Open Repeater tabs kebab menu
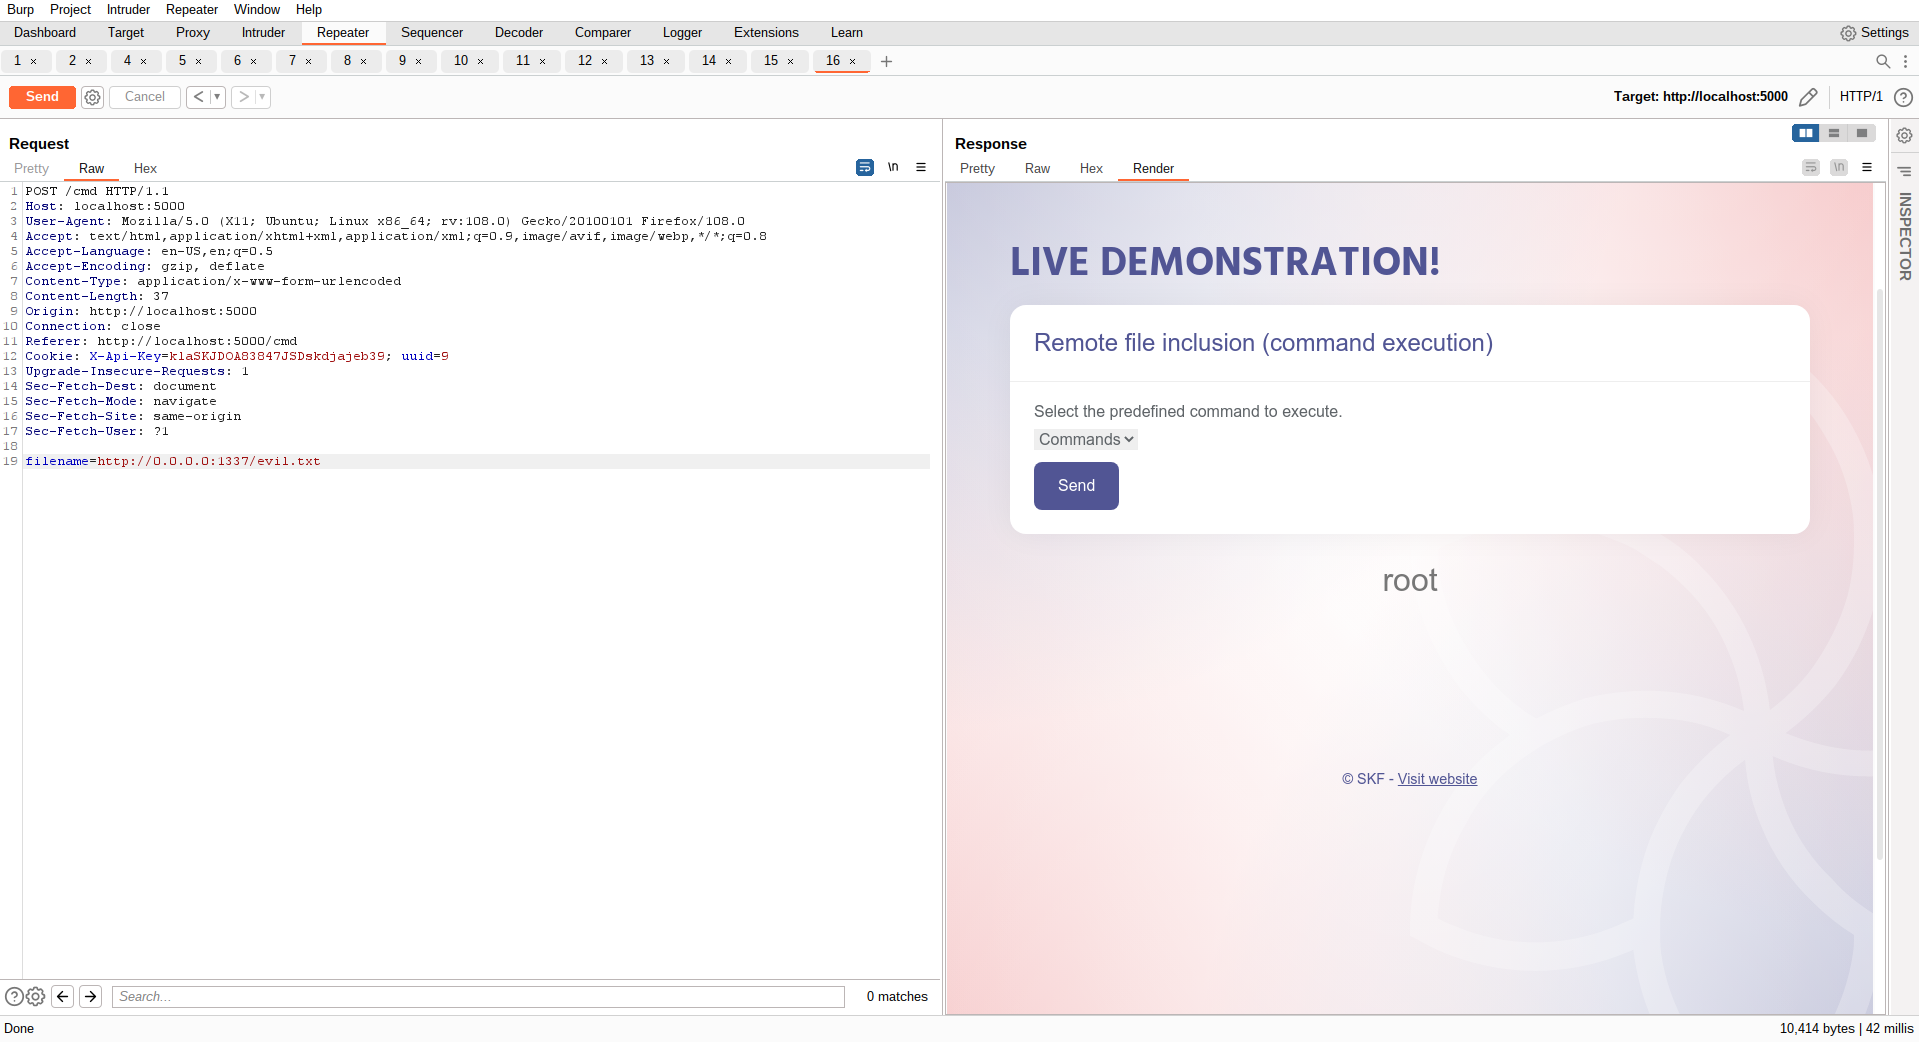 1905,61
